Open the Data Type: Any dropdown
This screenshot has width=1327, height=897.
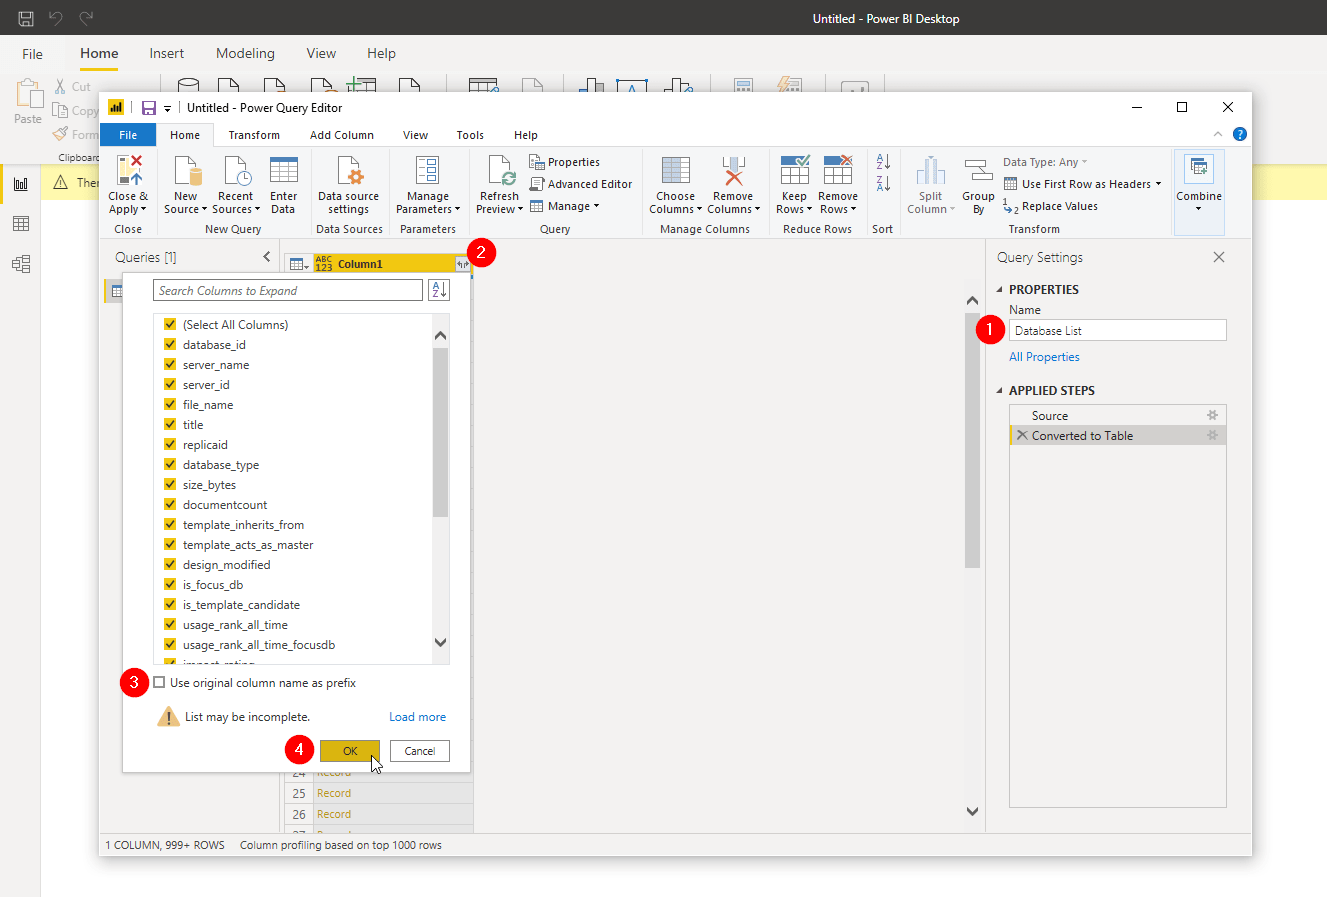[1045, 162]
